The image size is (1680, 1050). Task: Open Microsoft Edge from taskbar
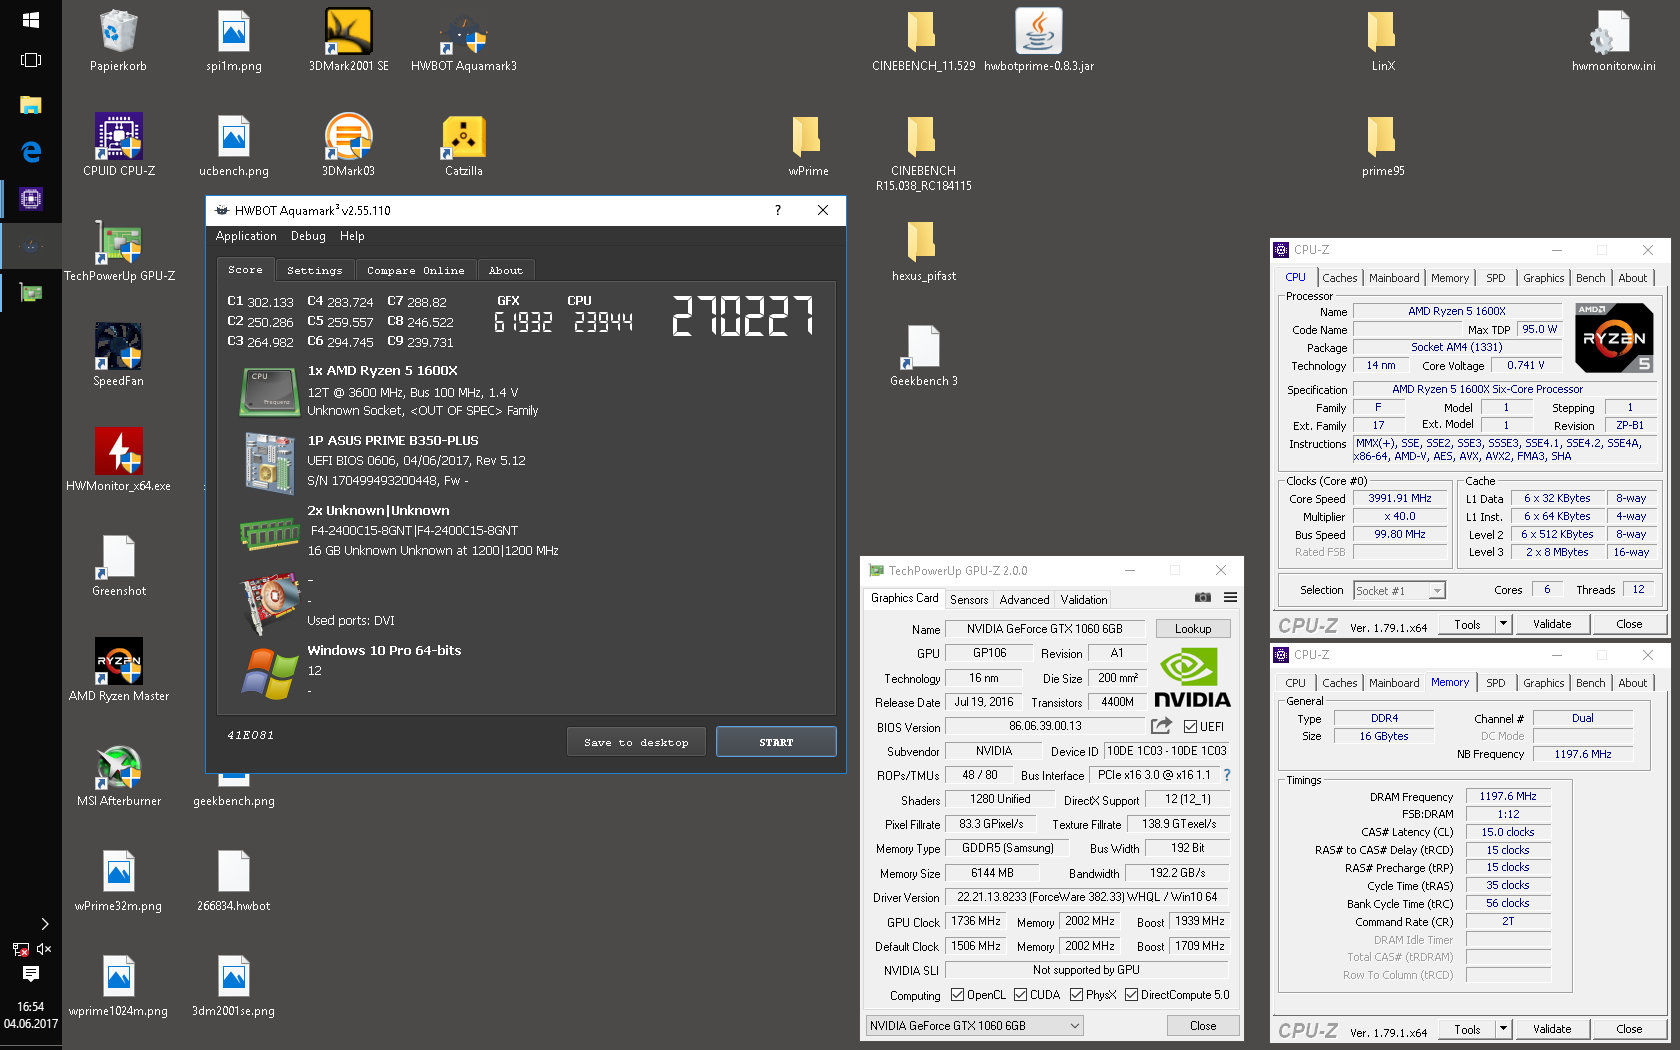click(30, 152)
